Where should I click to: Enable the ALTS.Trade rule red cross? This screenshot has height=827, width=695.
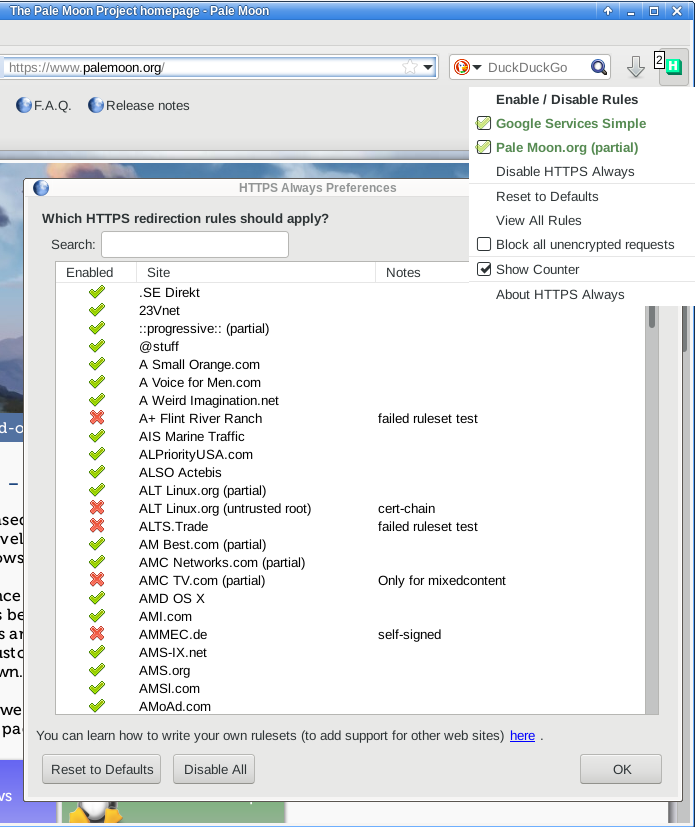click(96, 526)
